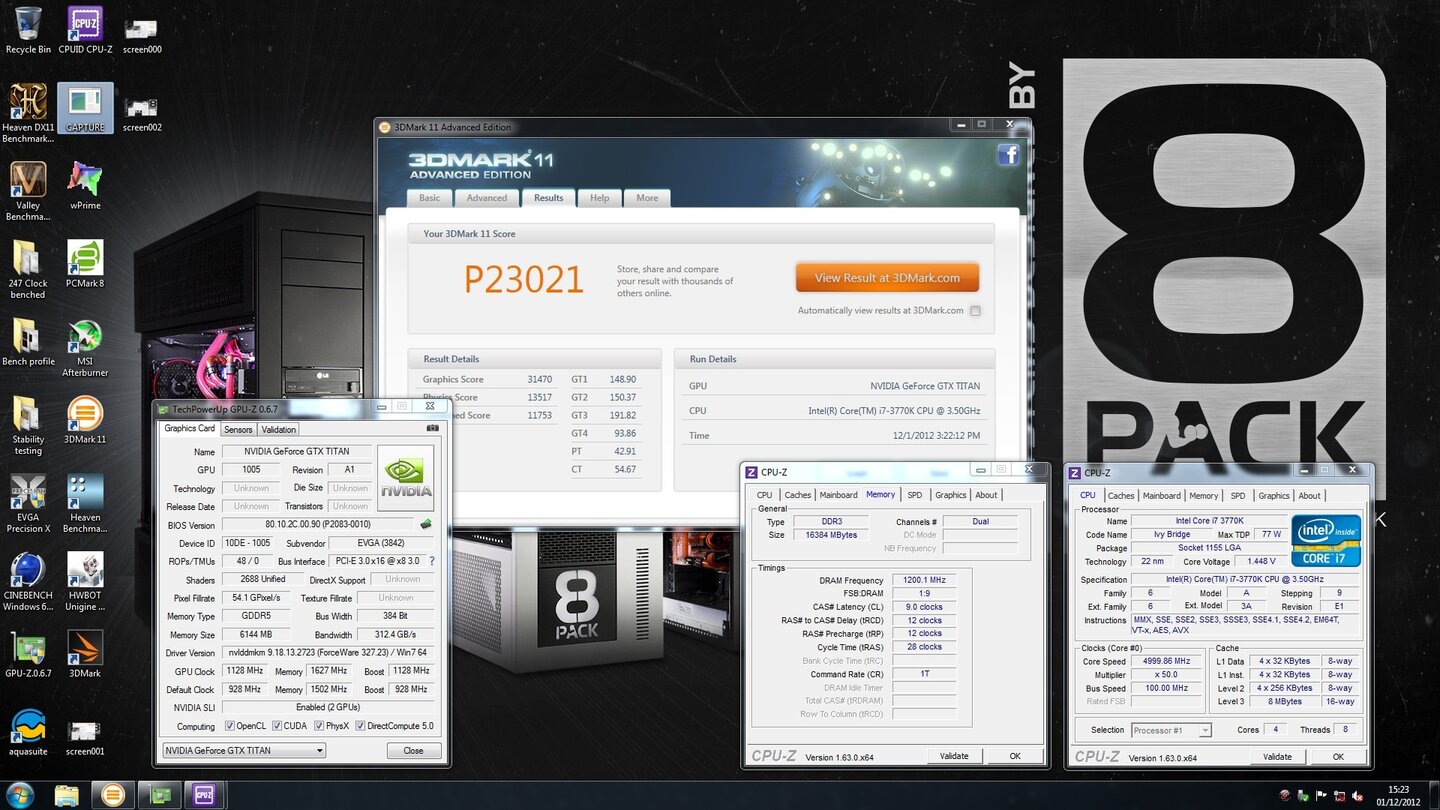The height and width of the screenshot is (810, 1440).
Task: Switch to the CPU-Z taskbar button
Action: coord(204,795)
